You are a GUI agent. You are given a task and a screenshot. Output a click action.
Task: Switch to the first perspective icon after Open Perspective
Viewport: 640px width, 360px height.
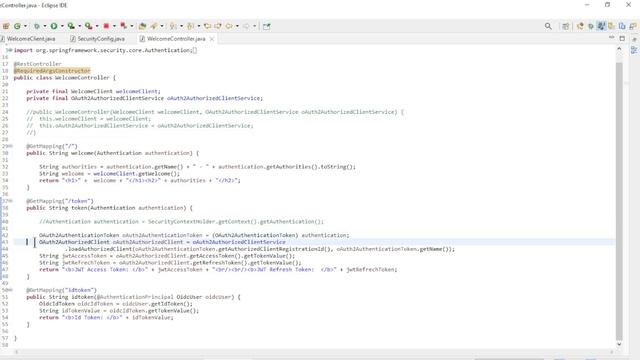[x=580, y=26]
